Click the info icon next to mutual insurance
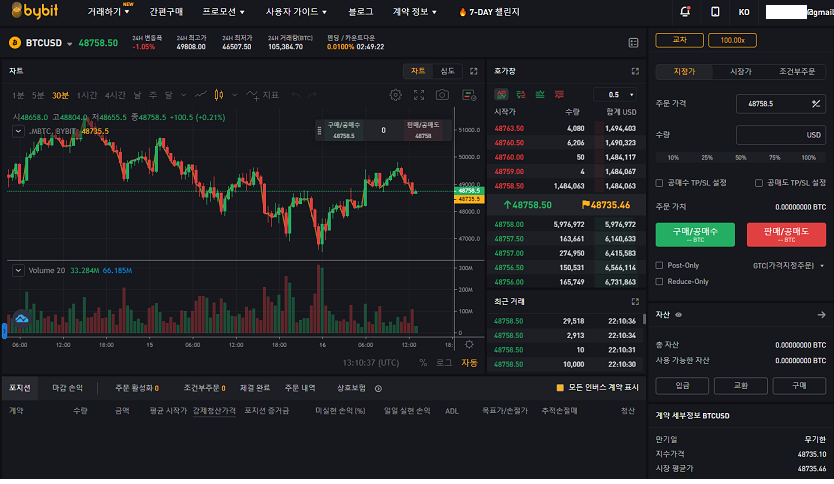 tap(378, 389)
